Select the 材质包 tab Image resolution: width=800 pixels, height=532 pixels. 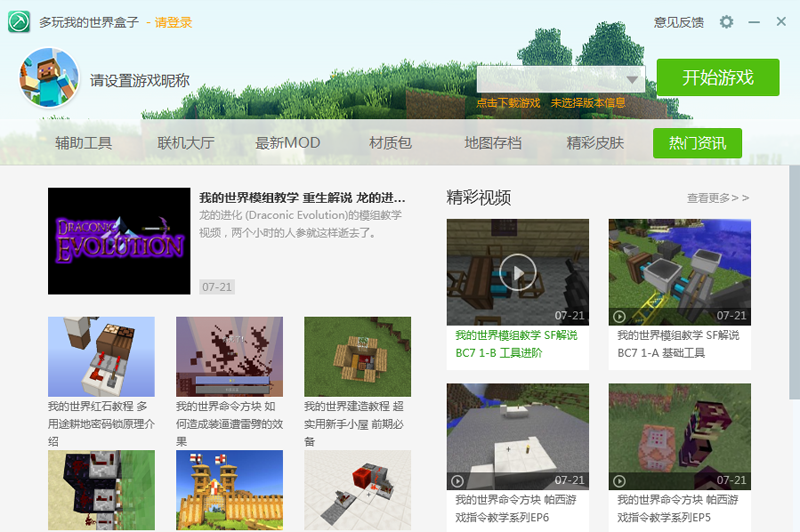click(390, 143)
